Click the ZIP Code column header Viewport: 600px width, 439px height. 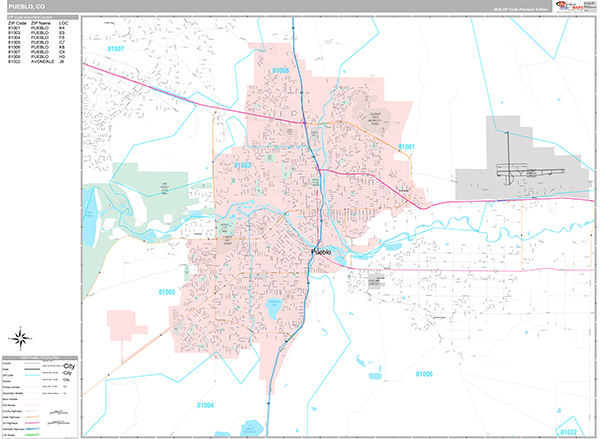pos(17,23)
